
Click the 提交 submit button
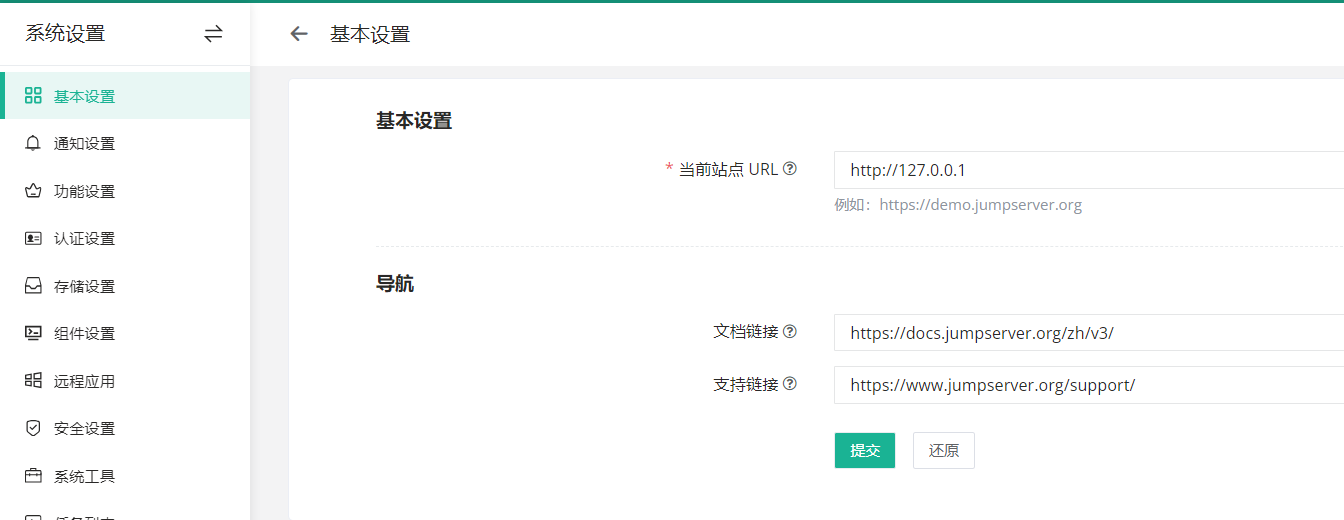[865, 450]
